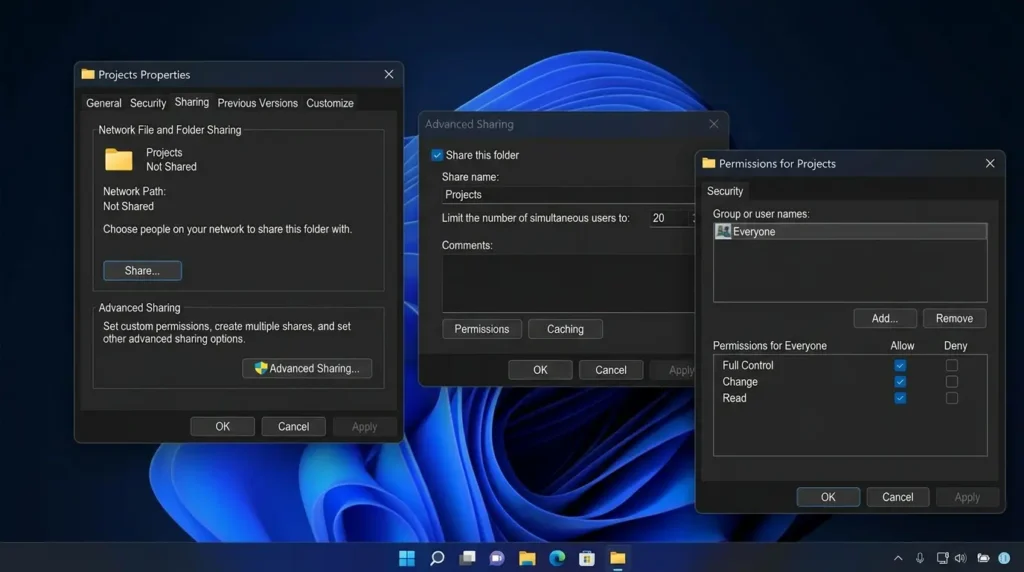This screenshot has width=1024, height=572.
Task: Launch the Chat app from taskbar
Action: click(497, 558)
